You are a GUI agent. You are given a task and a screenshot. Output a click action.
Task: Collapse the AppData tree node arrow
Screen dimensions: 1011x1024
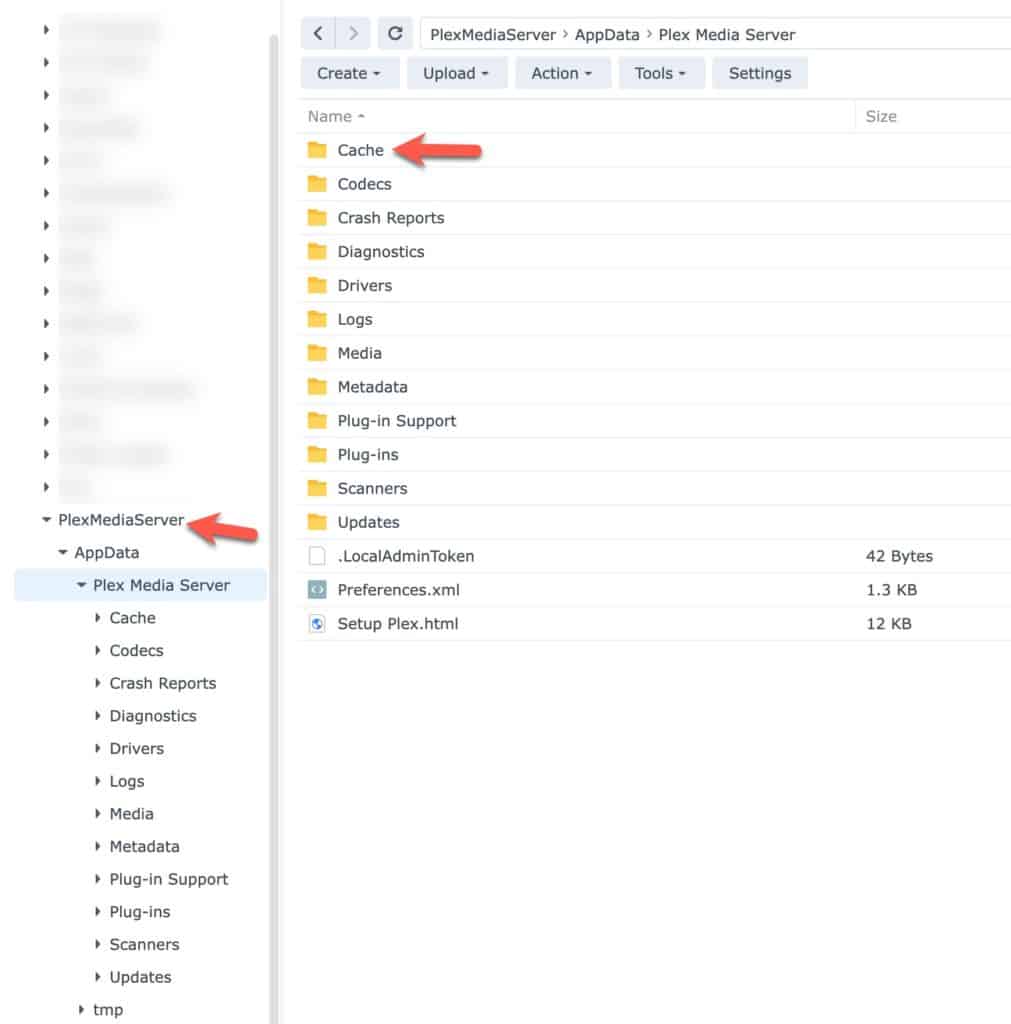tap(63, 552)
